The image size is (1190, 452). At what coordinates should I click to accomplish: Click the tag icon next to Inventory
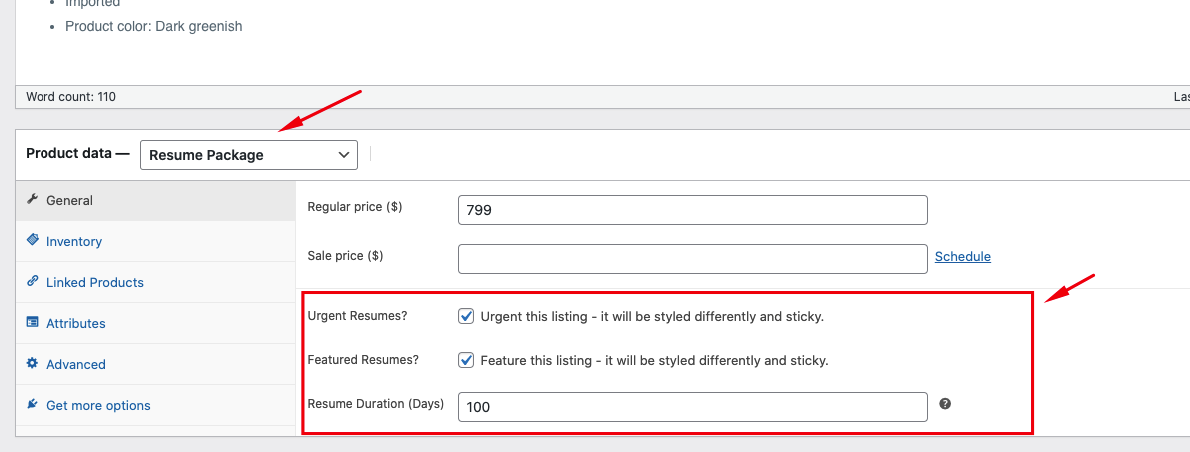tap(32, 241)
